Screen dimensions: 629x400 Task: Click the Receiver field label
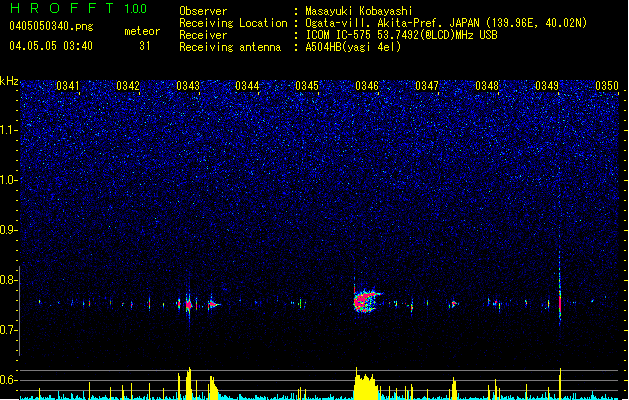(x=203, y=35)
